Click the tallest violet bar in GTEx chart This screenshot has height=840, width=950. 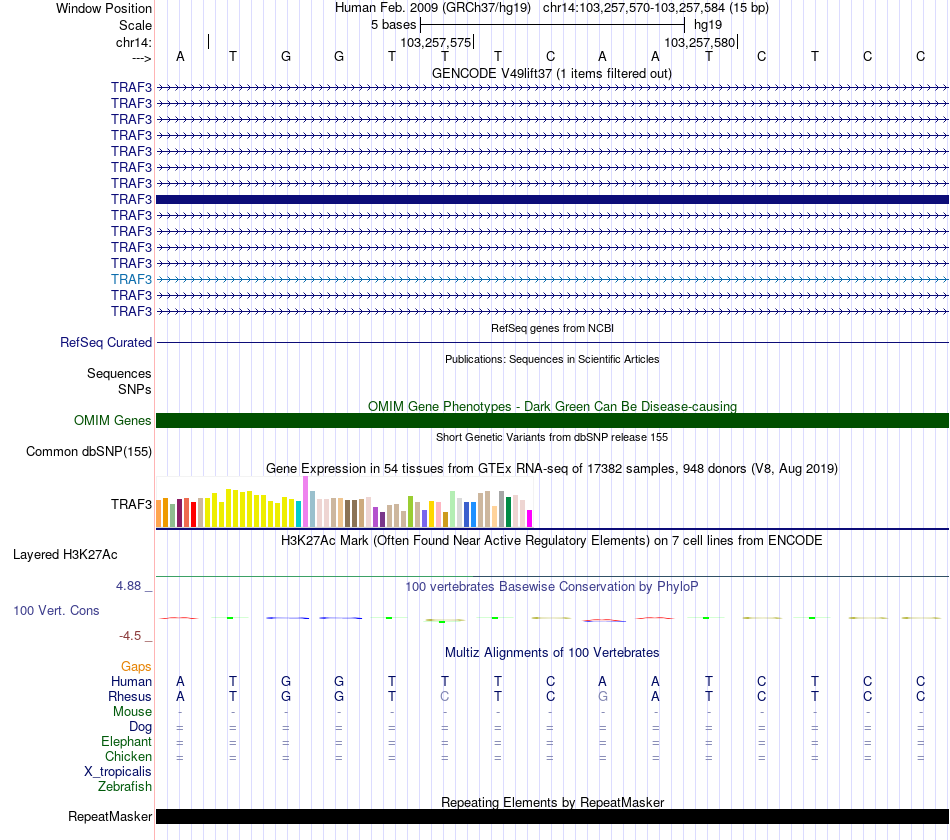coord(305,502)
